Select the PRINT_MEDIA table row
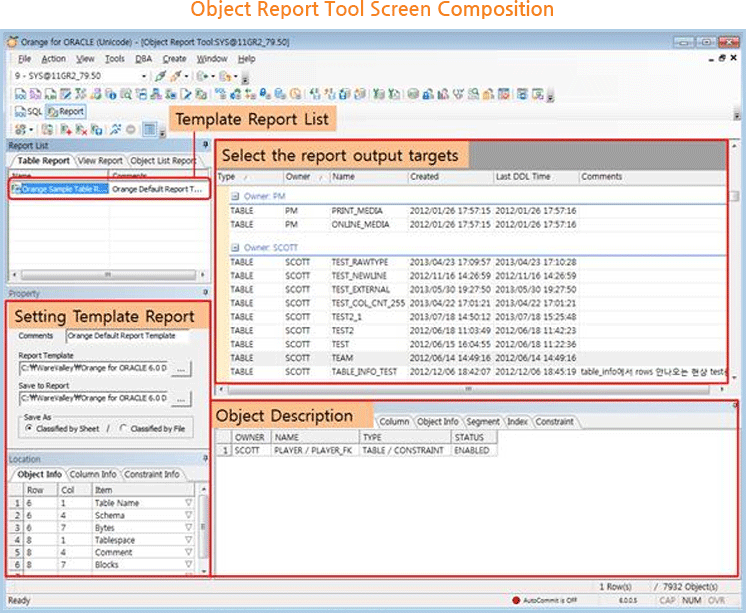This screenshot has width=746, height=613. [x=477, y=211]
